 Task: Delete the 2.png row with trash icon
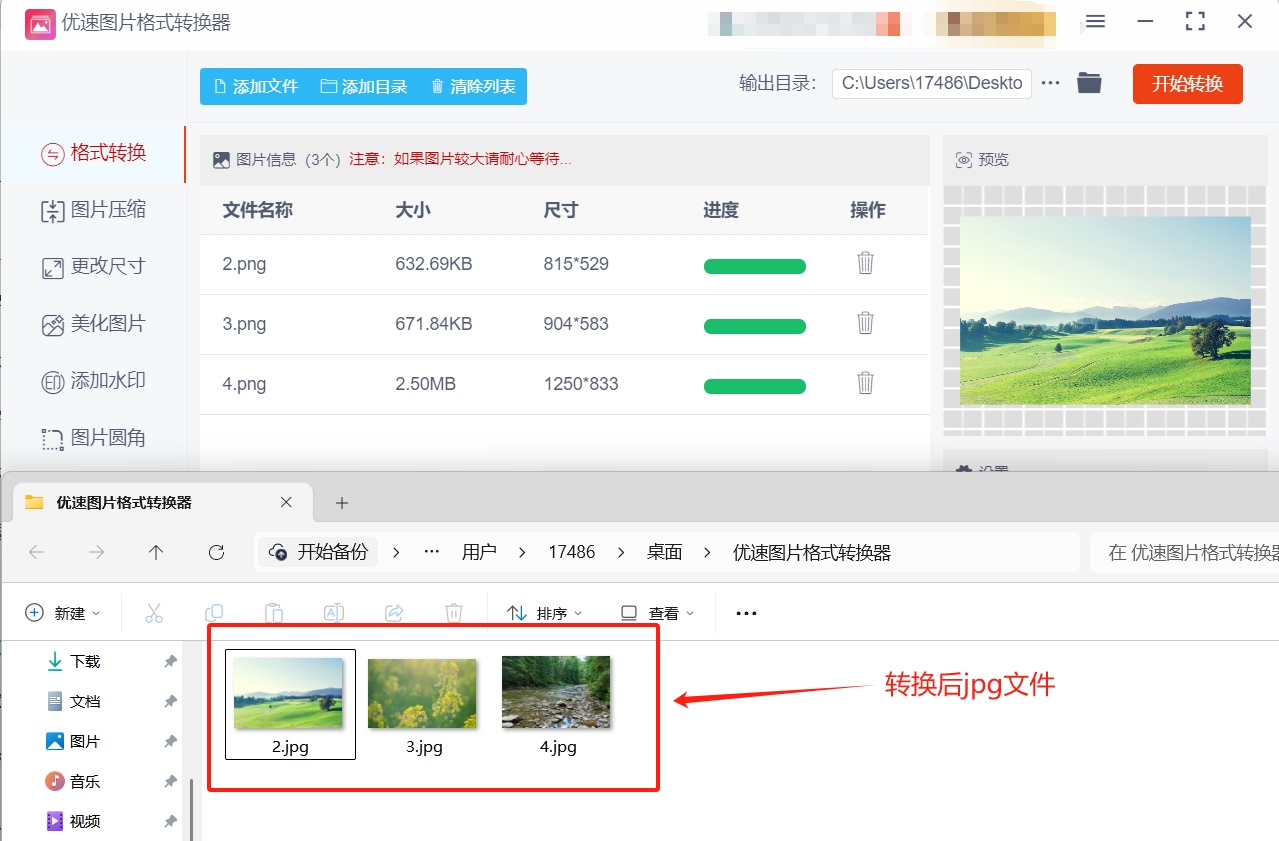click(866, 263)
